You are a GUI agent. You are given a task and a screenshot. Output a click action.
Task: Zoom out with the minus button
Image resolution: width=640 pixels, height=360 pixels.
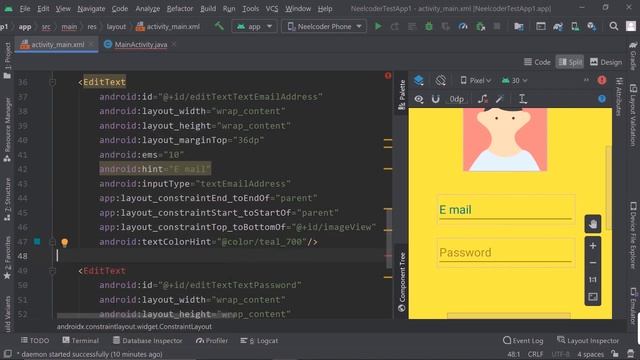pyautogui.click(x=593, y=263)
